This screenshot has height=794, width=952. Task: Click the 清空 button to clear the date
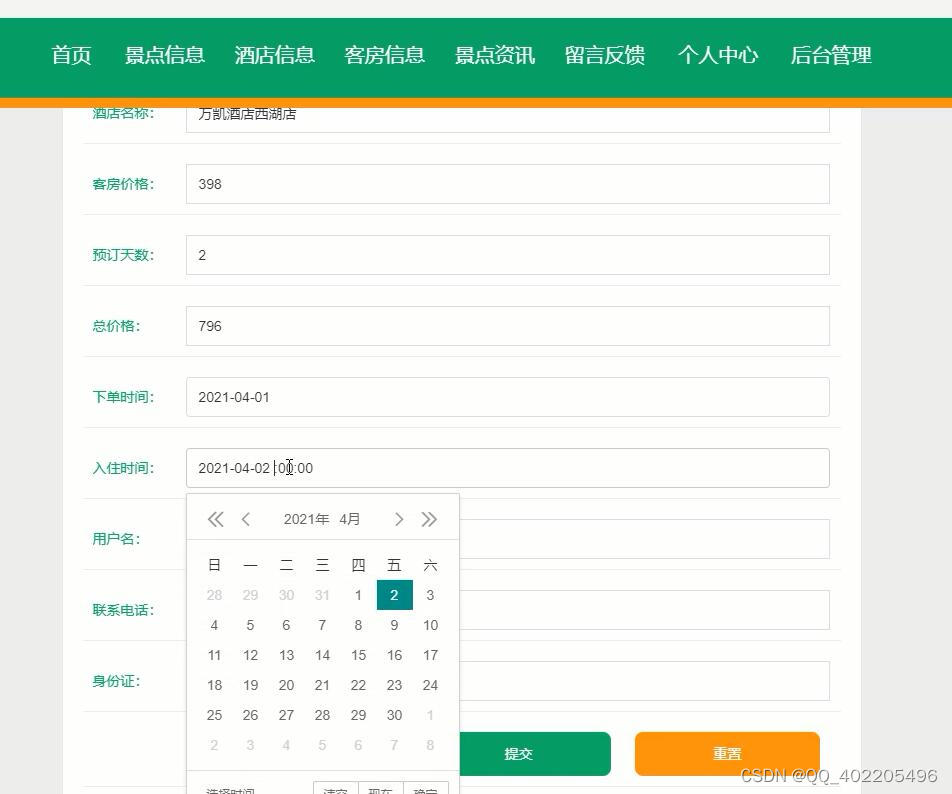(x=335, y=790)
